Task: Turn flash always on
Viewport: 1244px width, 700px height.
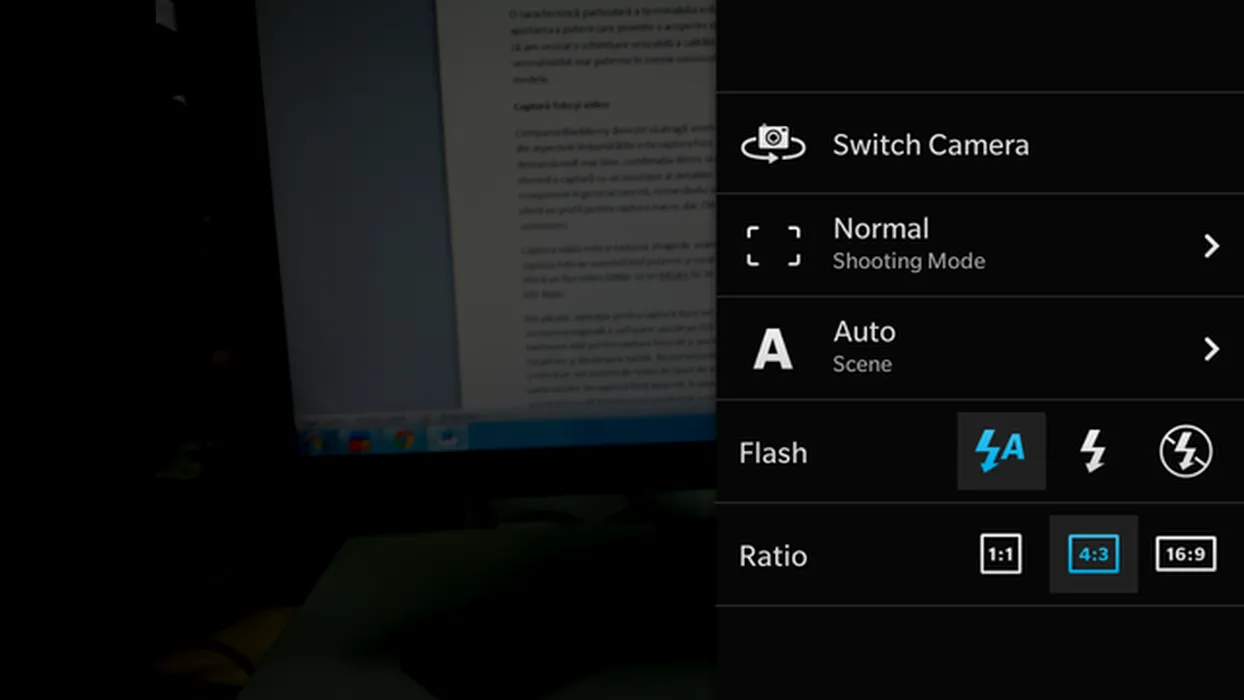Action: 1093,452
